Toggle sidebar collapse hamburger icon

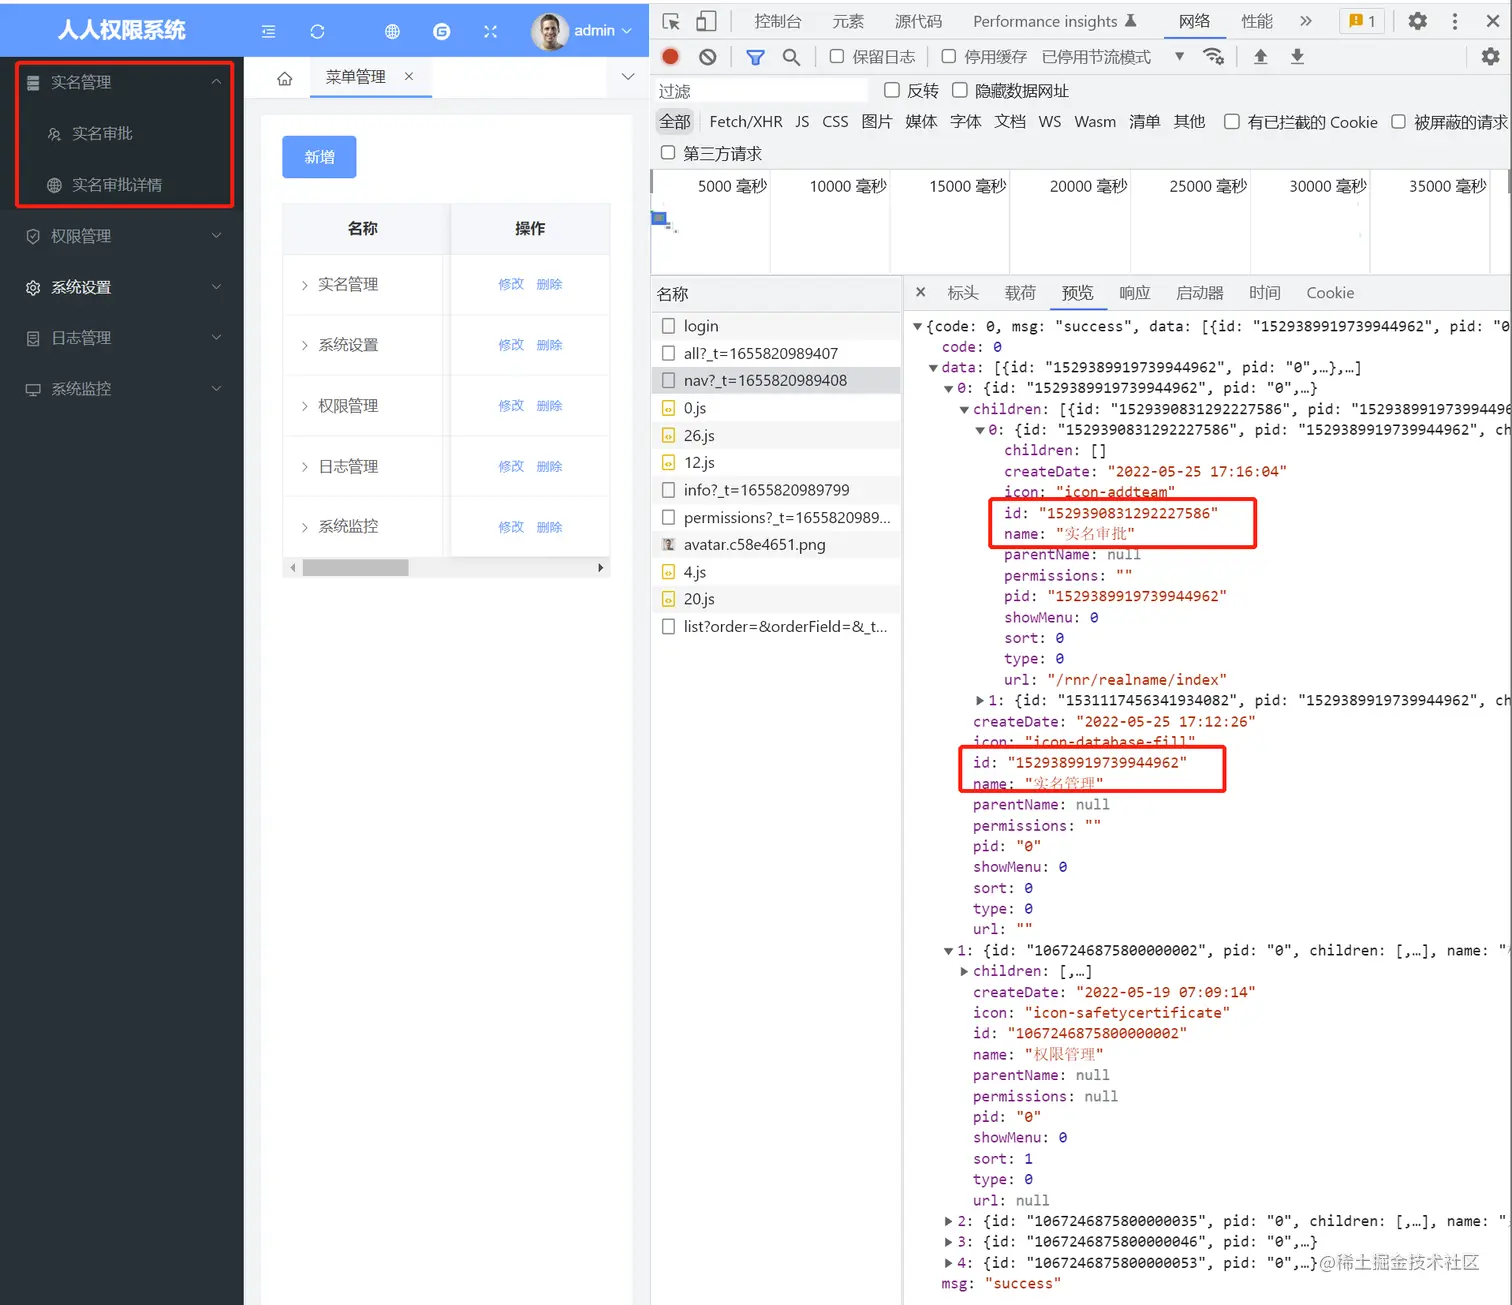[x=268, y=31]
